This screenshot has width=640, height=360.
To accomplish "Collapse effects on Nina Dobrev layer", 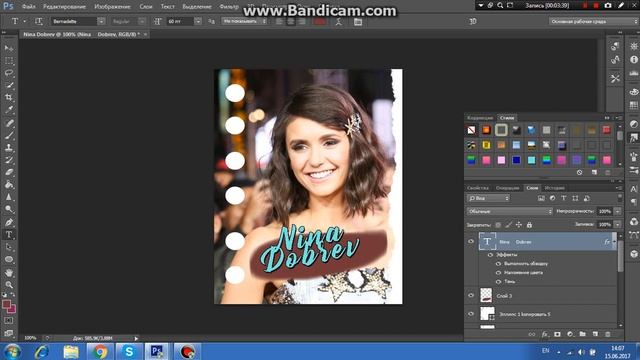I will 613,242.
